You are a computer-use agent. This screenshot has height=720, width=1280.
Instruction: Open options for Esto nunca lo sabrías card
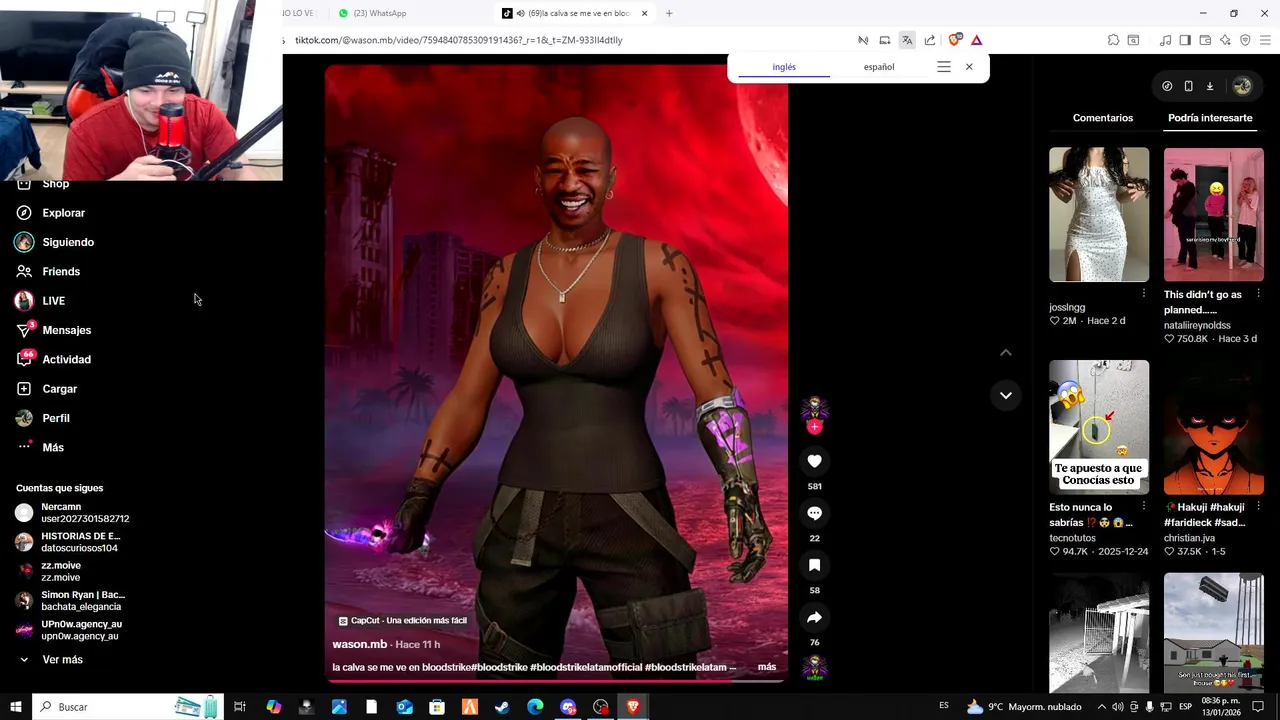click(x=1144, y=506)
